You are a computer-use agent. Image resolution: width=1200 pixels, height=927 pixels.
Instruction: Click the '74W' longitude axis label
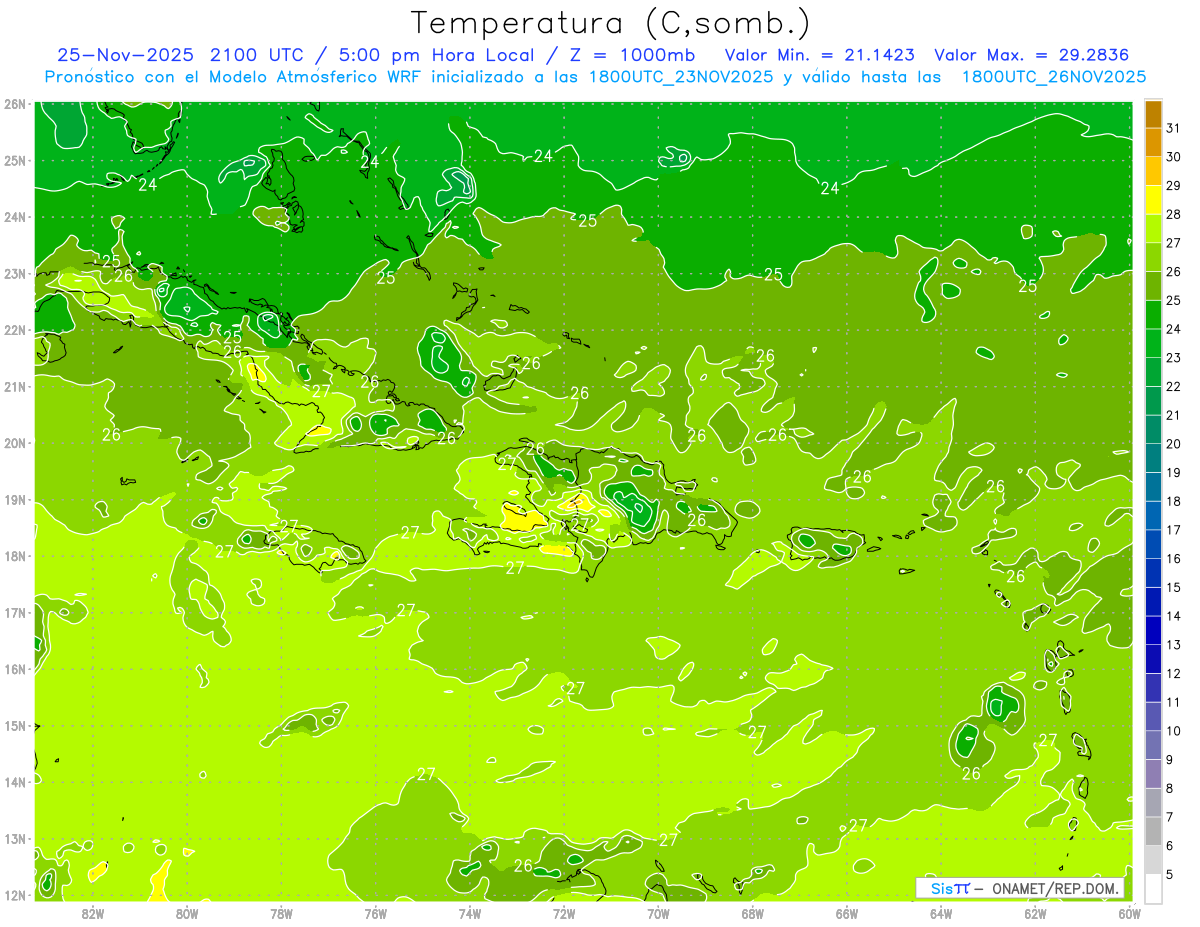pyautogui.click(x=469, y=913)
